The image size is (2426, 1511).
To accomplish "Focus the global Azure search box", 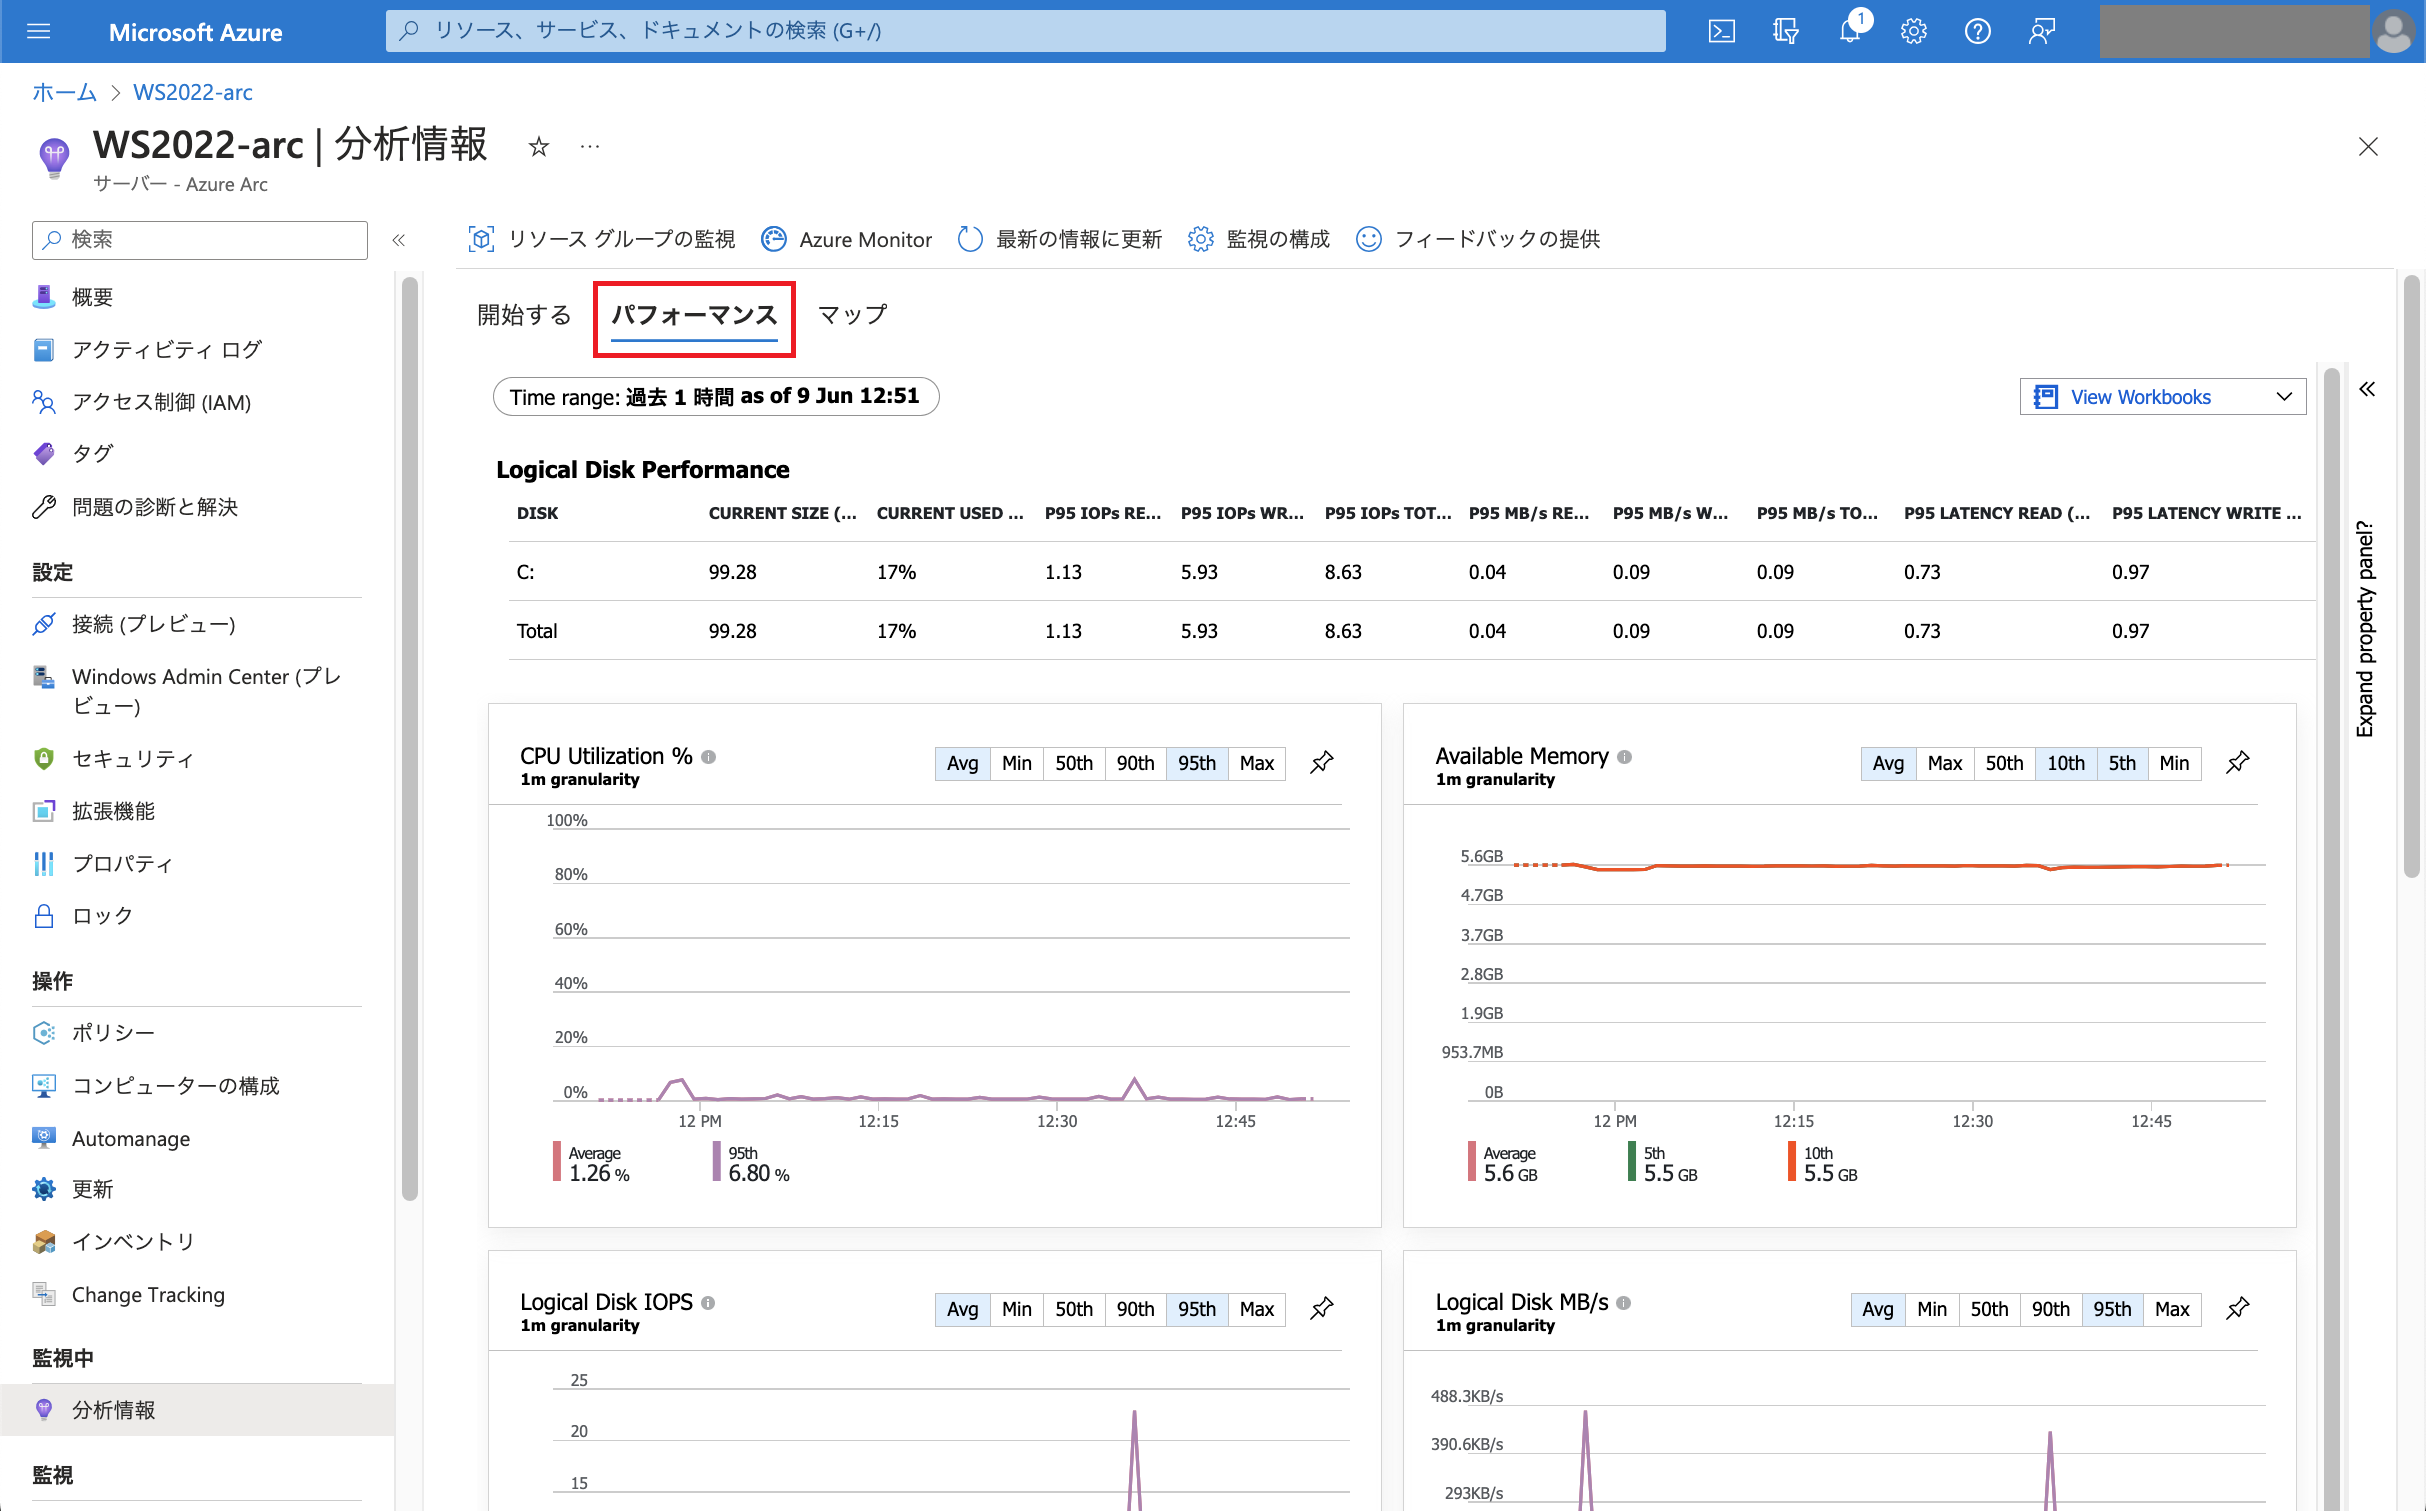I will coord(1026,31).
